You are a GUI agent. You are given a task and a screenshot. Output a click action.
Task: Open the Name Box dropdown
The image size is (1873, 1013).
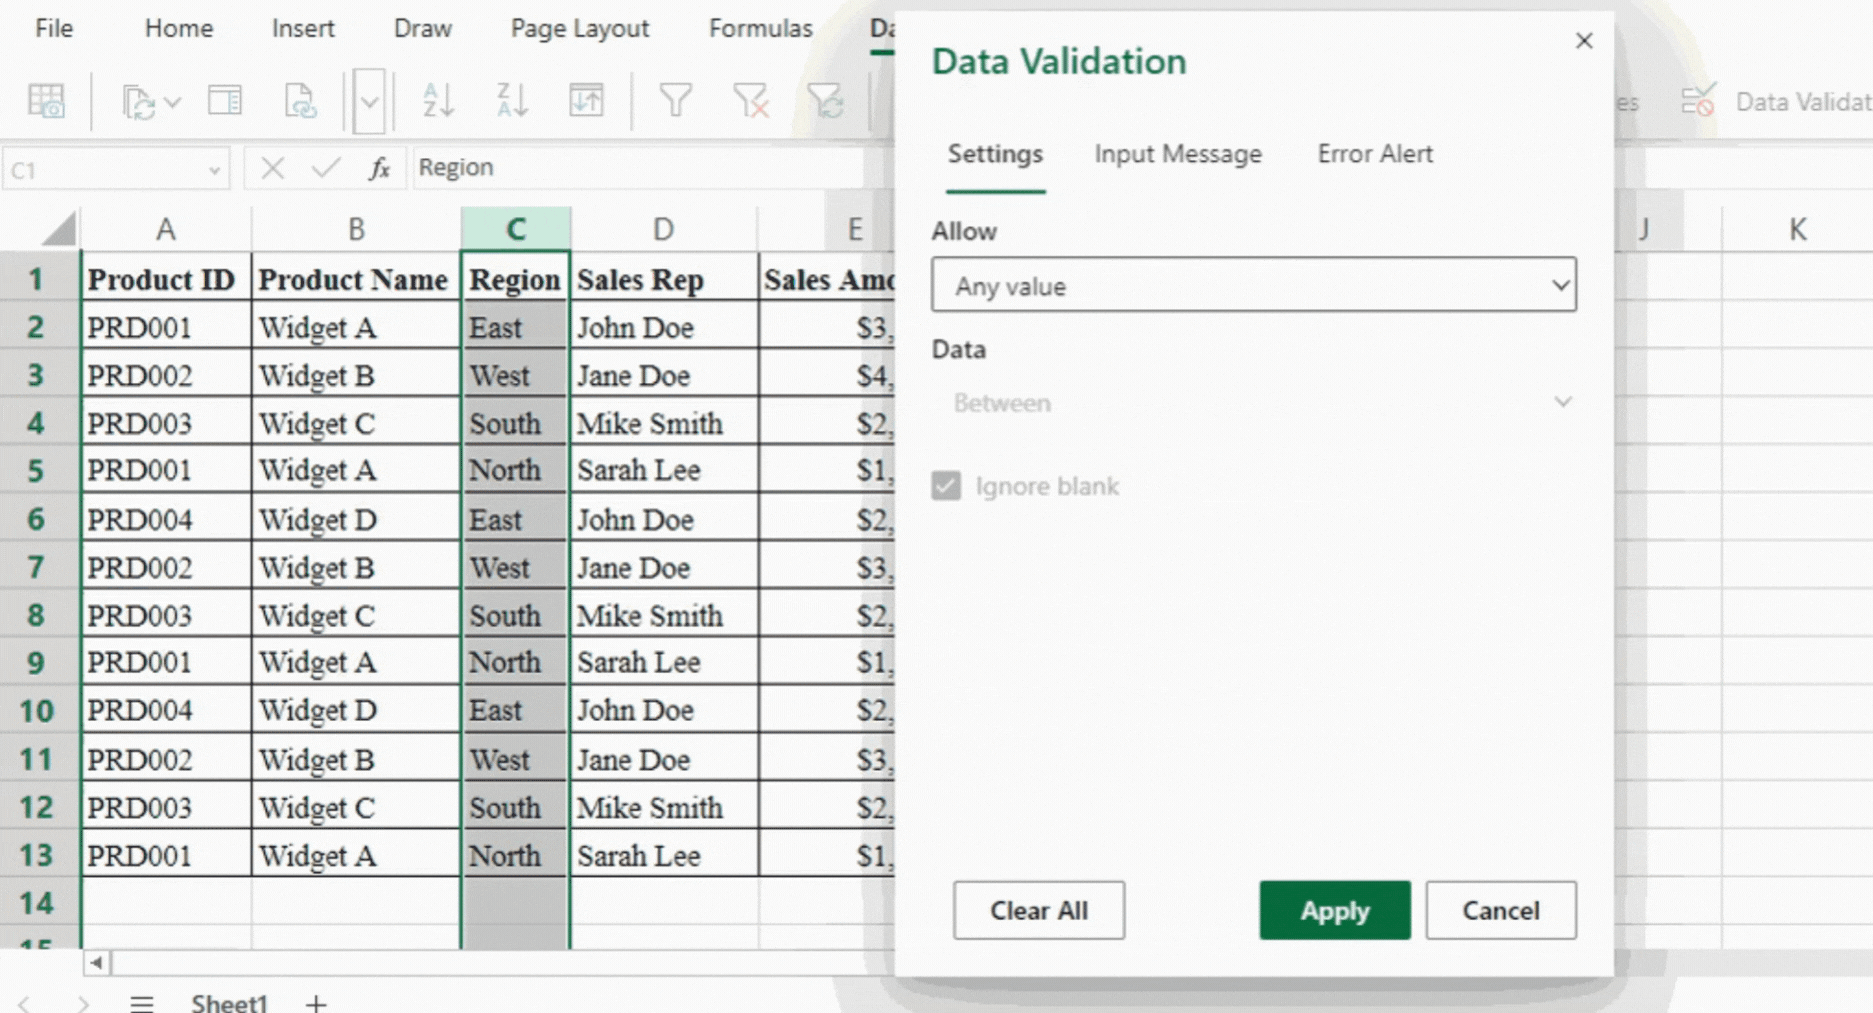[216, 169]
